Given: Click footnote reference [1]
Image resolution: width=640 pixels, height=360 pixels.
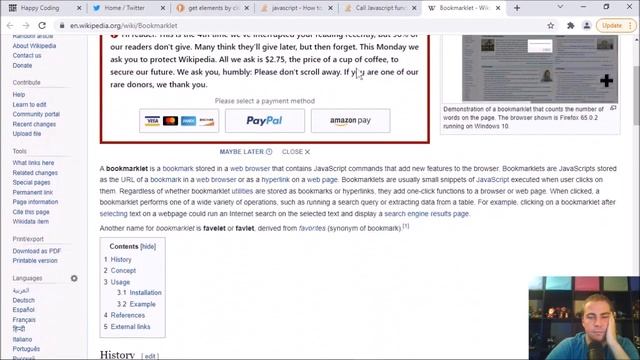Looking at the screenshot, I should [406, 226].
